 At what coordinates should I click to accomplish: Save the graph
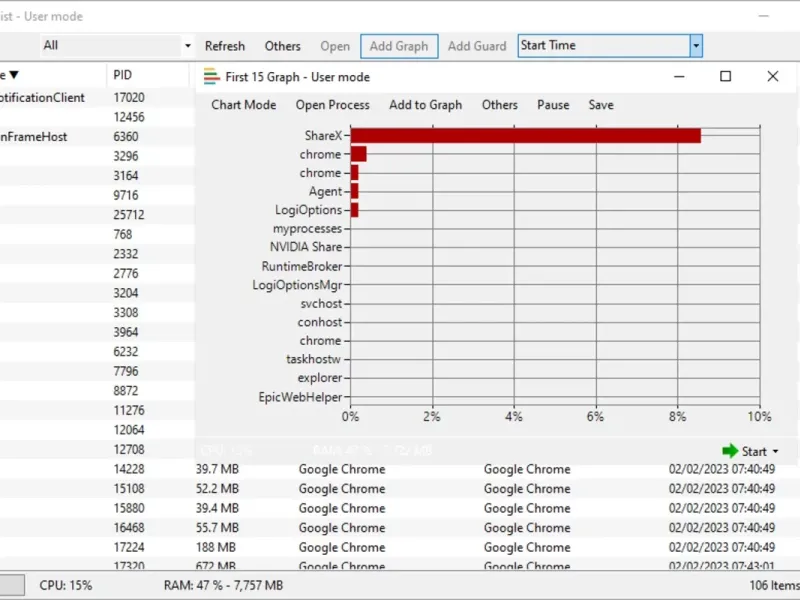[601, 105]
